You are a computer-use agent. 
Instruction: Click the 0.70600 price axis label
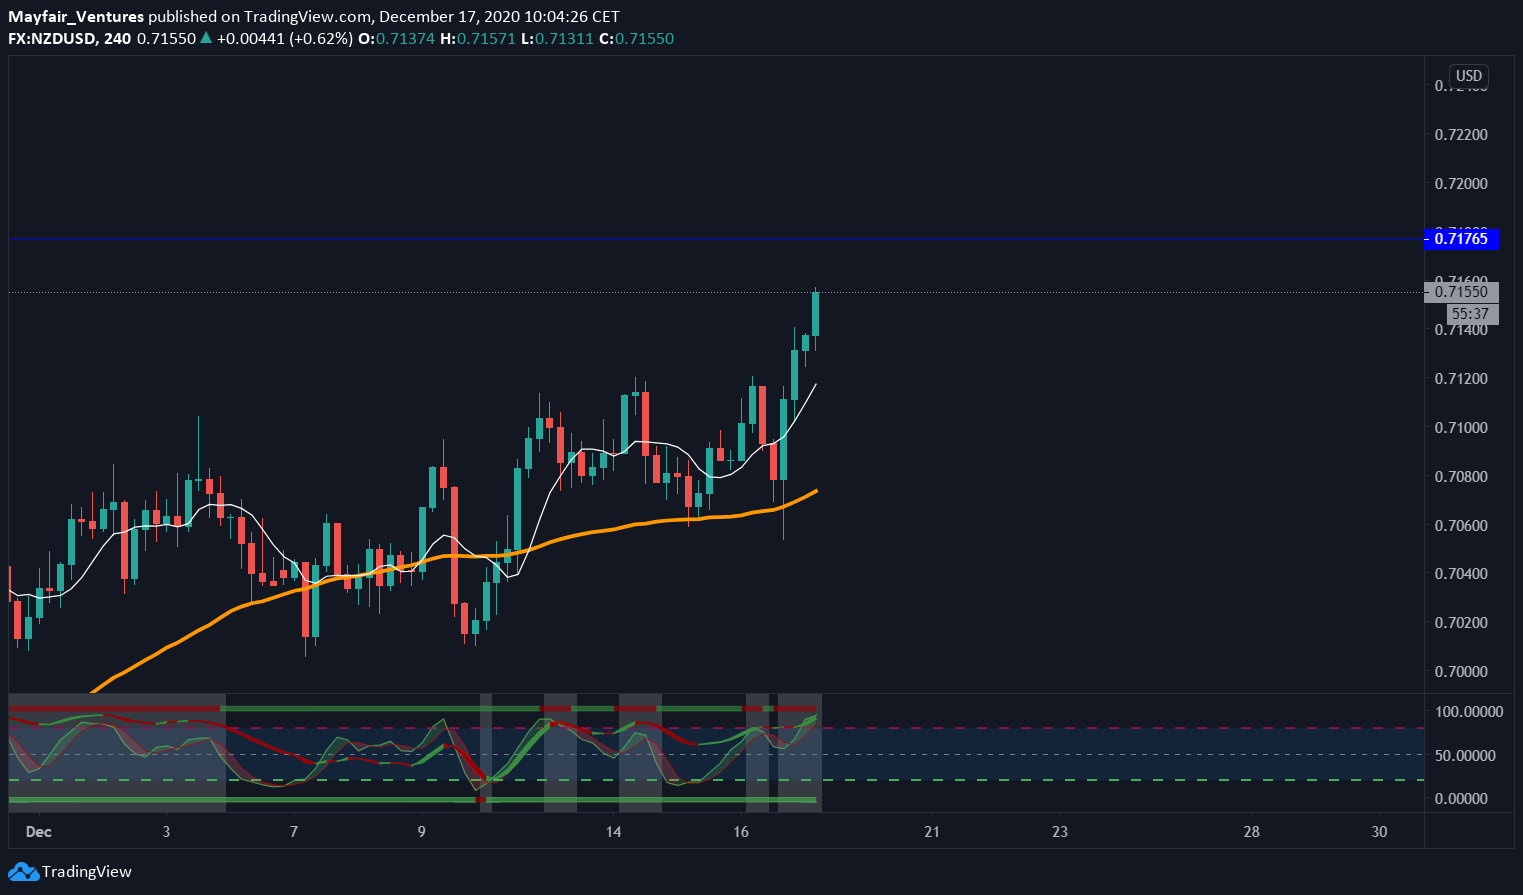pyautogui.click(x=1461, y=525)
